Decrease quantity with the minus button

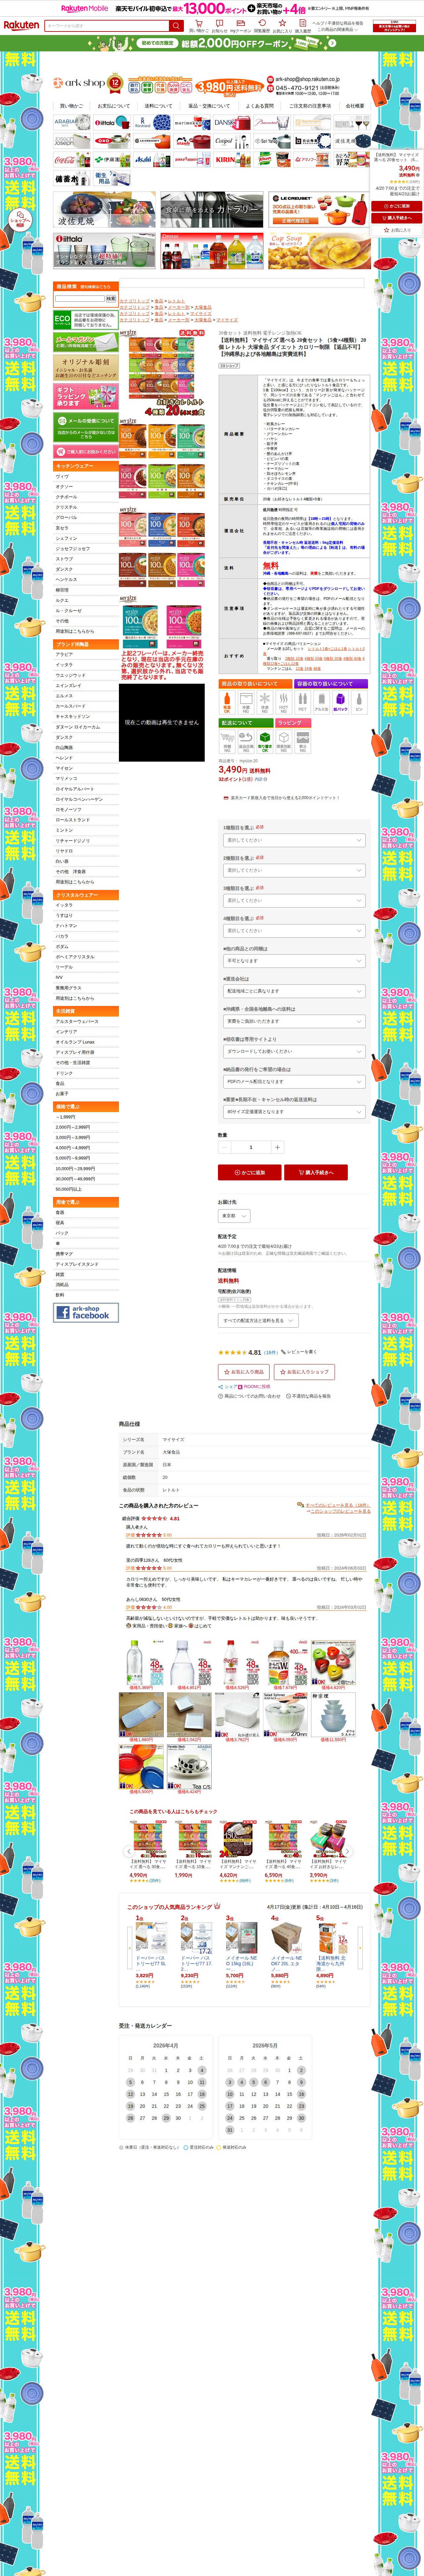225,1147
